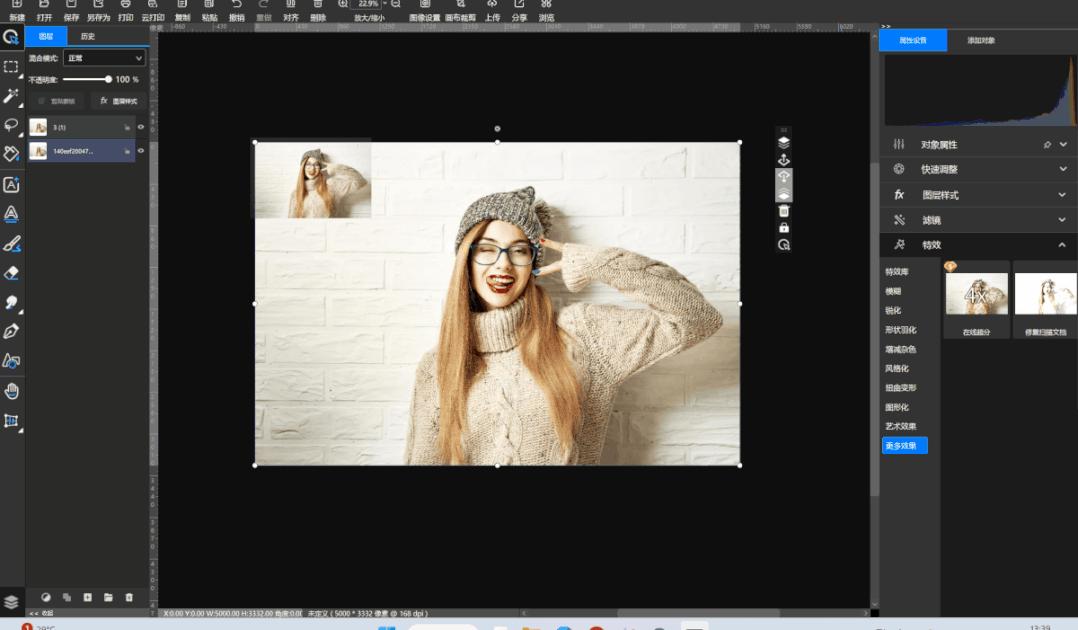Toggle visibility of the 140eef20047 layer

click(x=141, y=151)
